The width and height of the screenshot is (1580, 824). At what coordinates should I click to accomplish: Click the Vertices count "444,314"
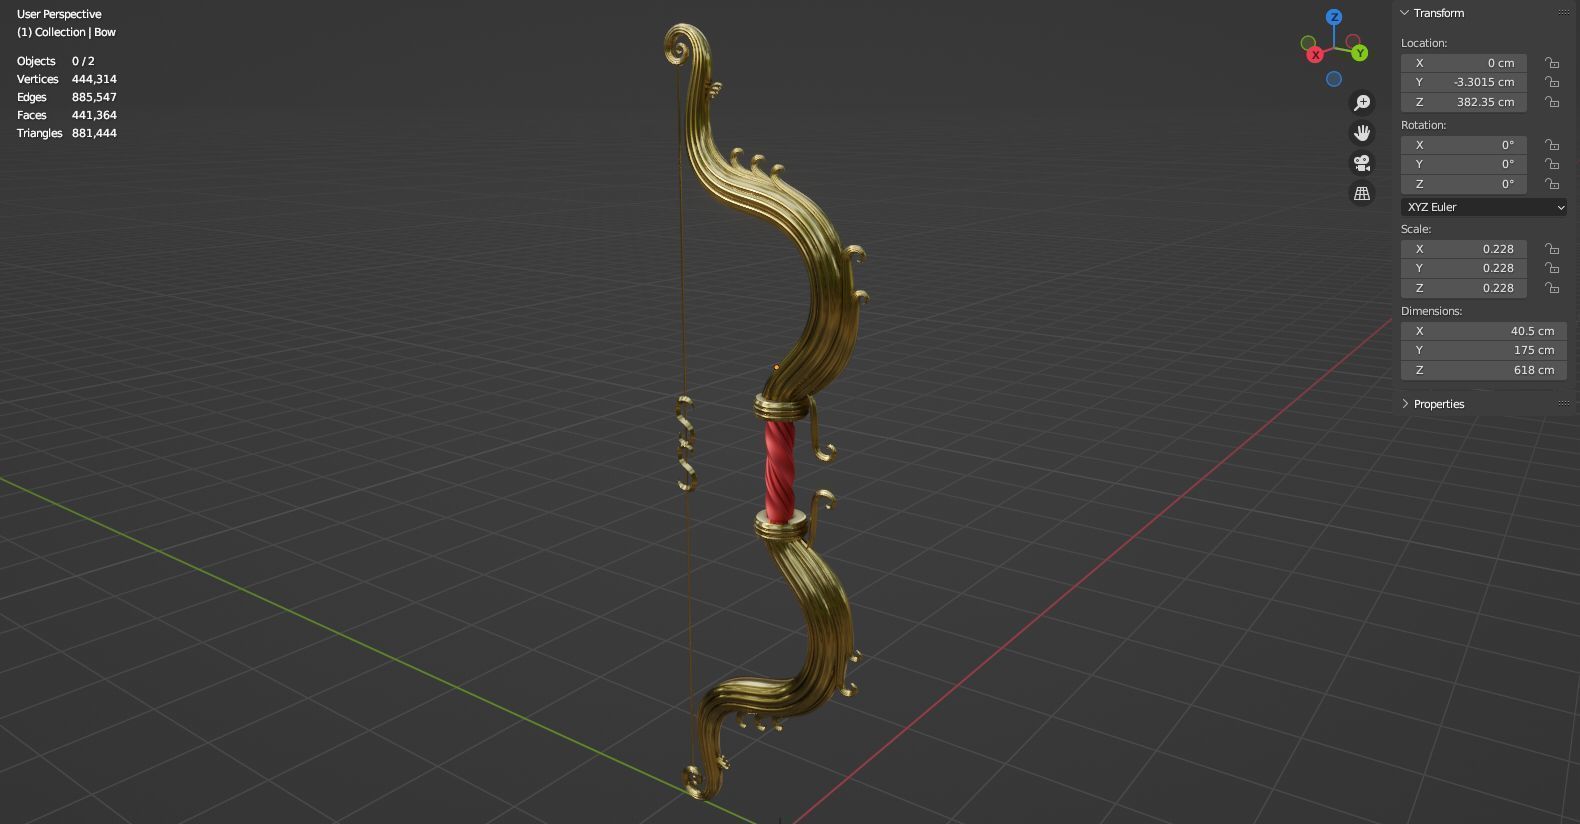[x=94, y=79]
